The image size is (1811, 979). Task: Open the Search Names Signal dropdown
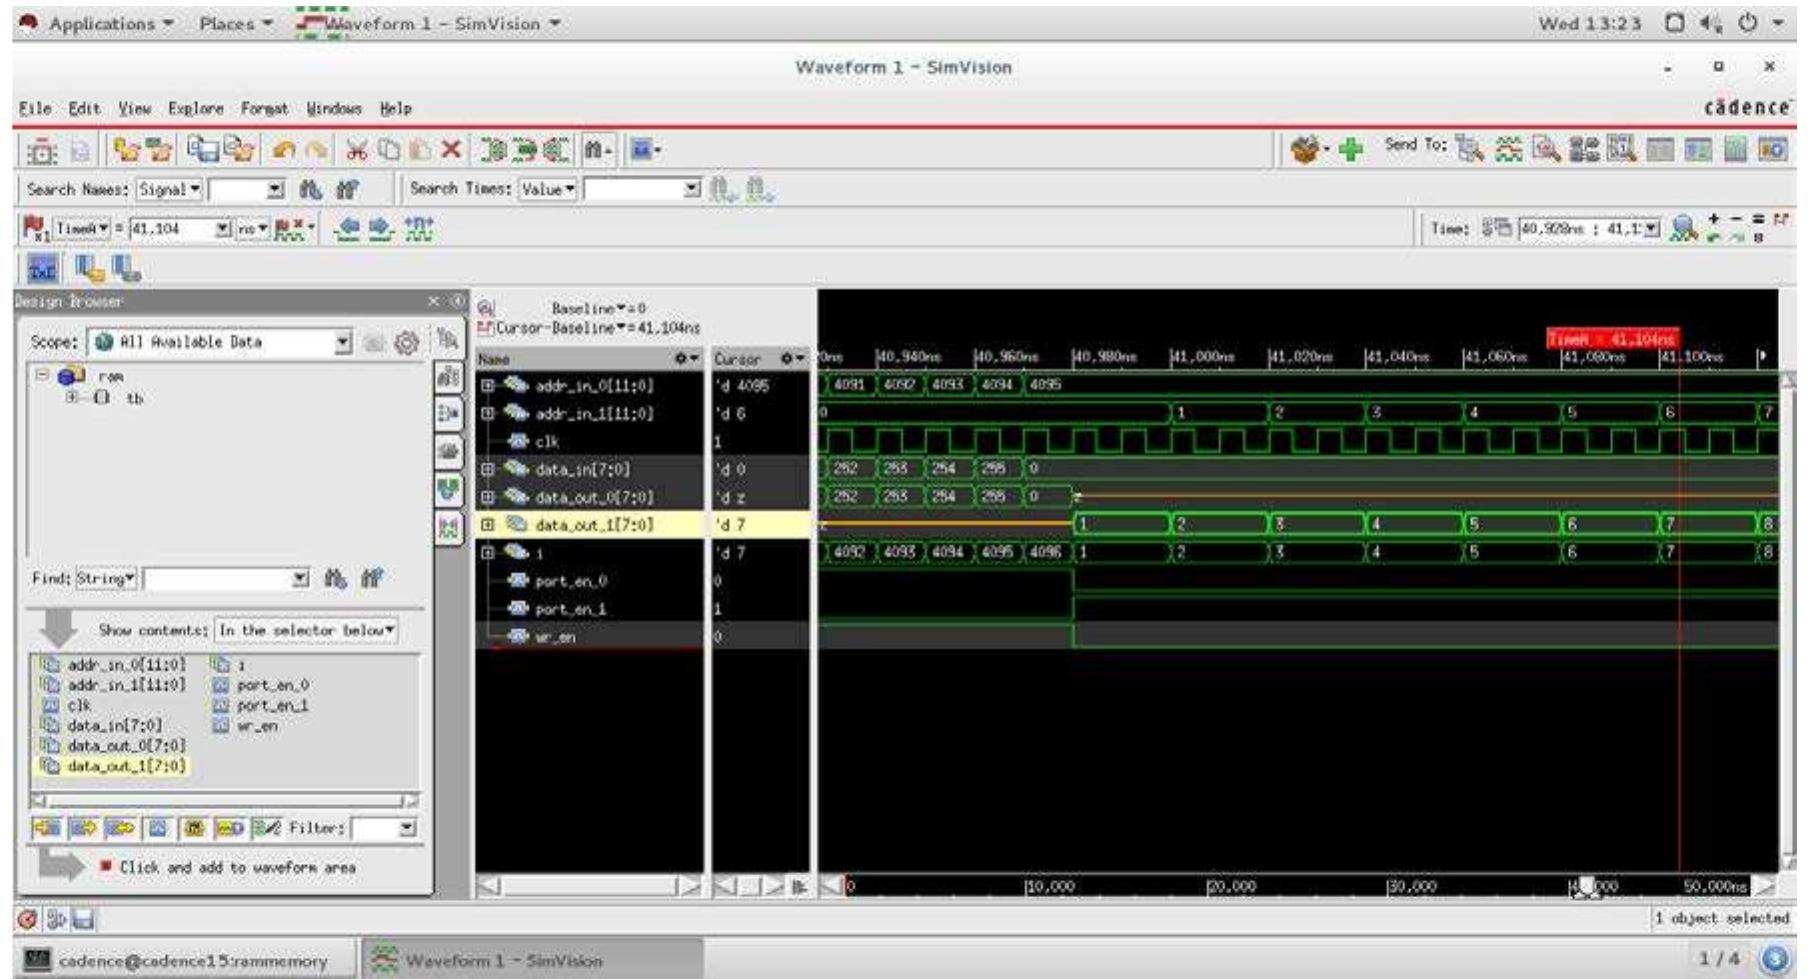[x=169, y=189]
